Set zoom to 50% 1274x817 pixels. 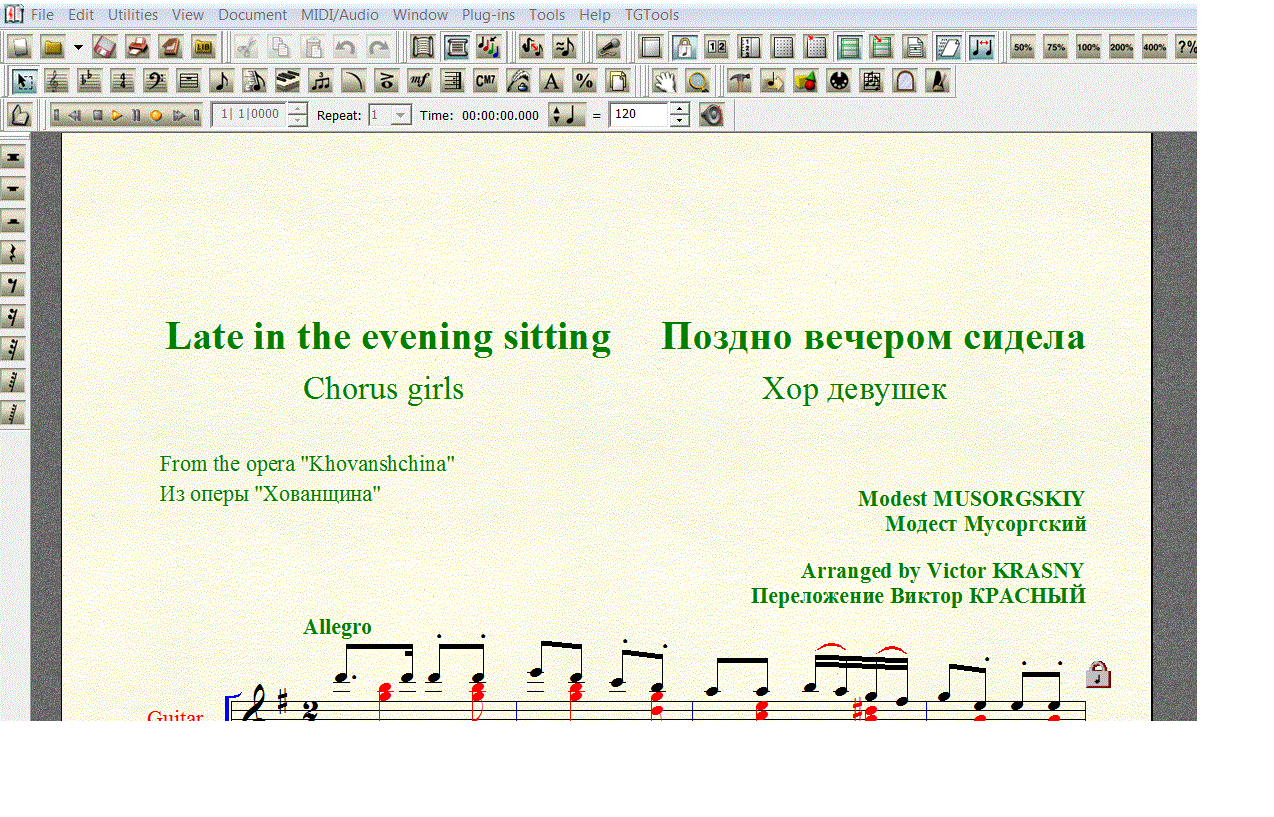pos(1022,47)
